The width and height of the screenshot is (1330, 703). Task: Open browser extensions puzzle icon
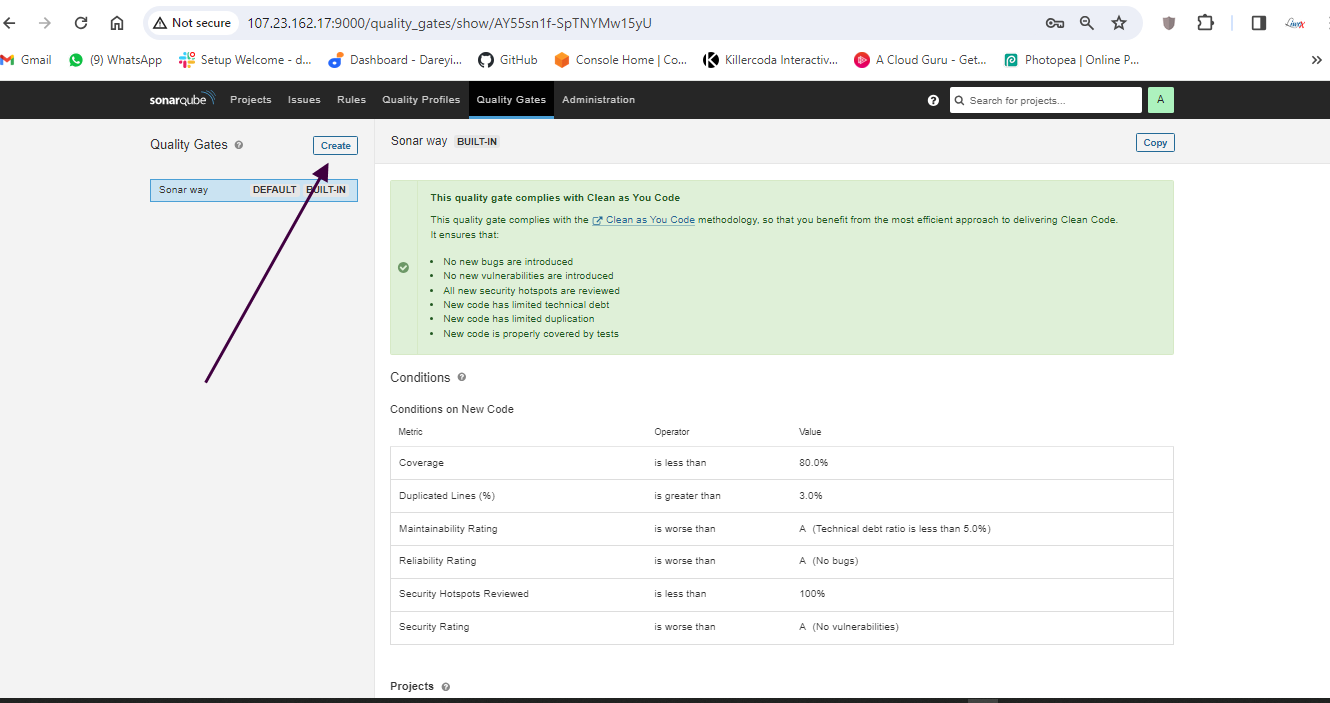click(x=1205, y=23)
